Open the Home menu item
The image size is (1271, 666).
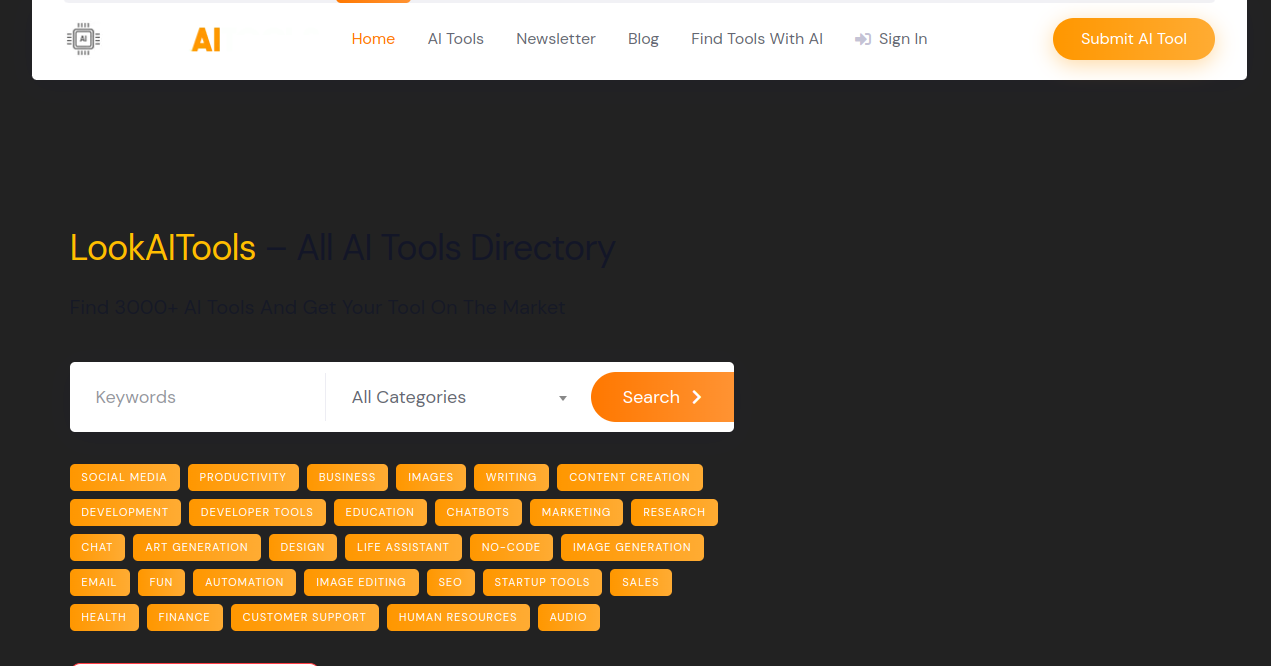[373, 39]
